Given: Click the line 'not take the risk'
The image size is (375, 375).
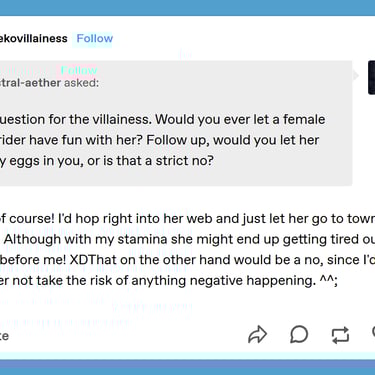Looking at the screenshot, I should click(168, 280).
